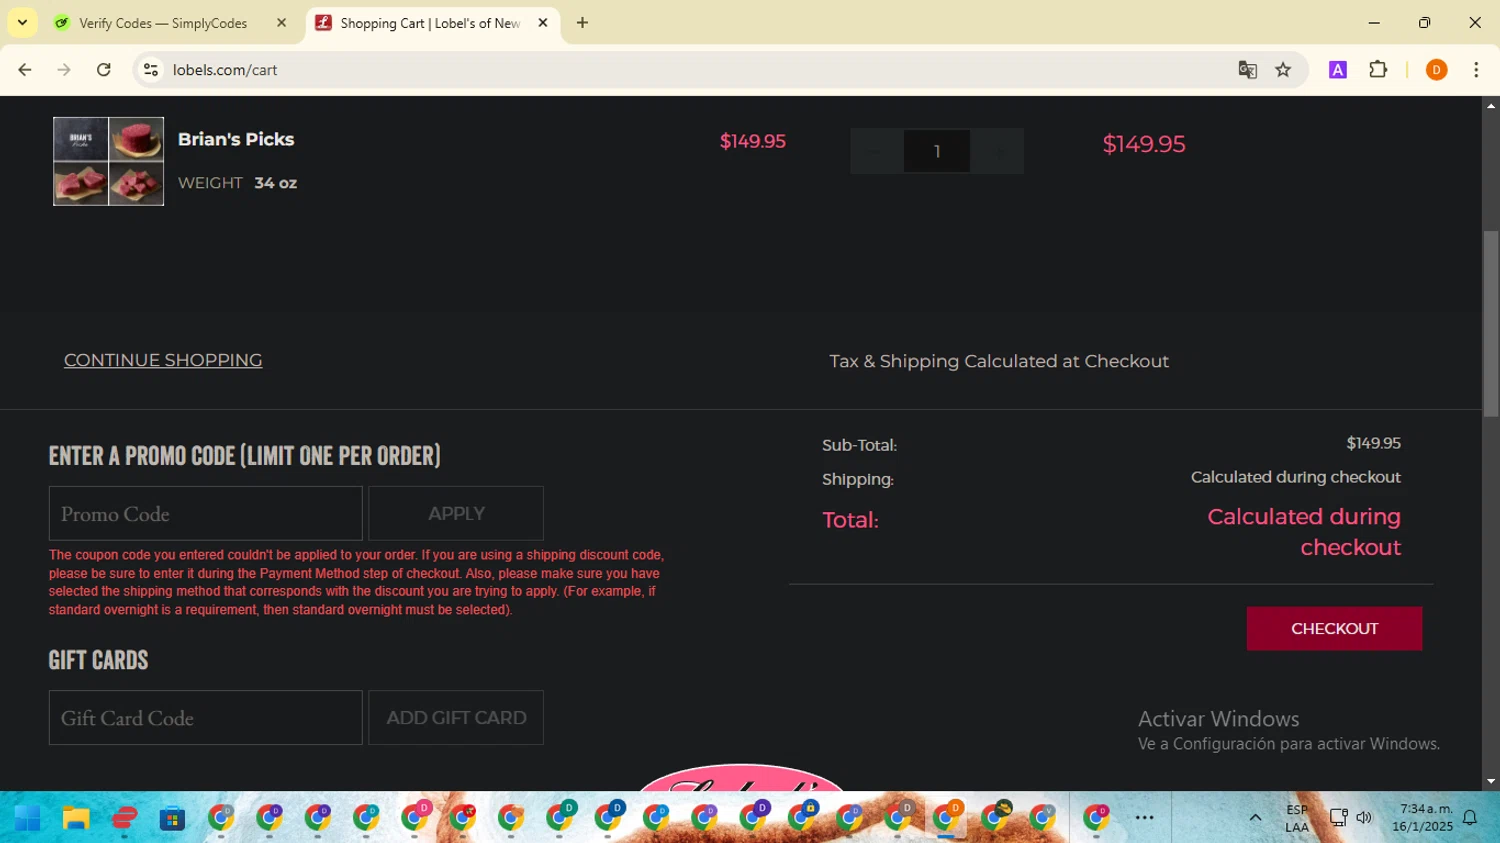Viewport: 1500px width, 843px height.
Task: Open the Windows Start menu
Action: [x=27, y=819]
